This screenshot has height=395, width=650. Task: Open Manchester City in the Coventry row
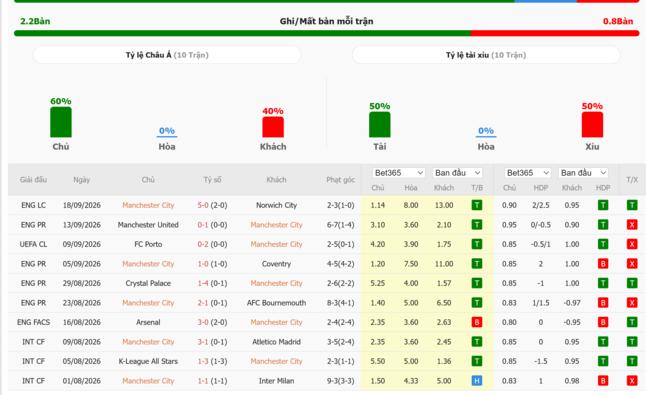pos(148,264)
